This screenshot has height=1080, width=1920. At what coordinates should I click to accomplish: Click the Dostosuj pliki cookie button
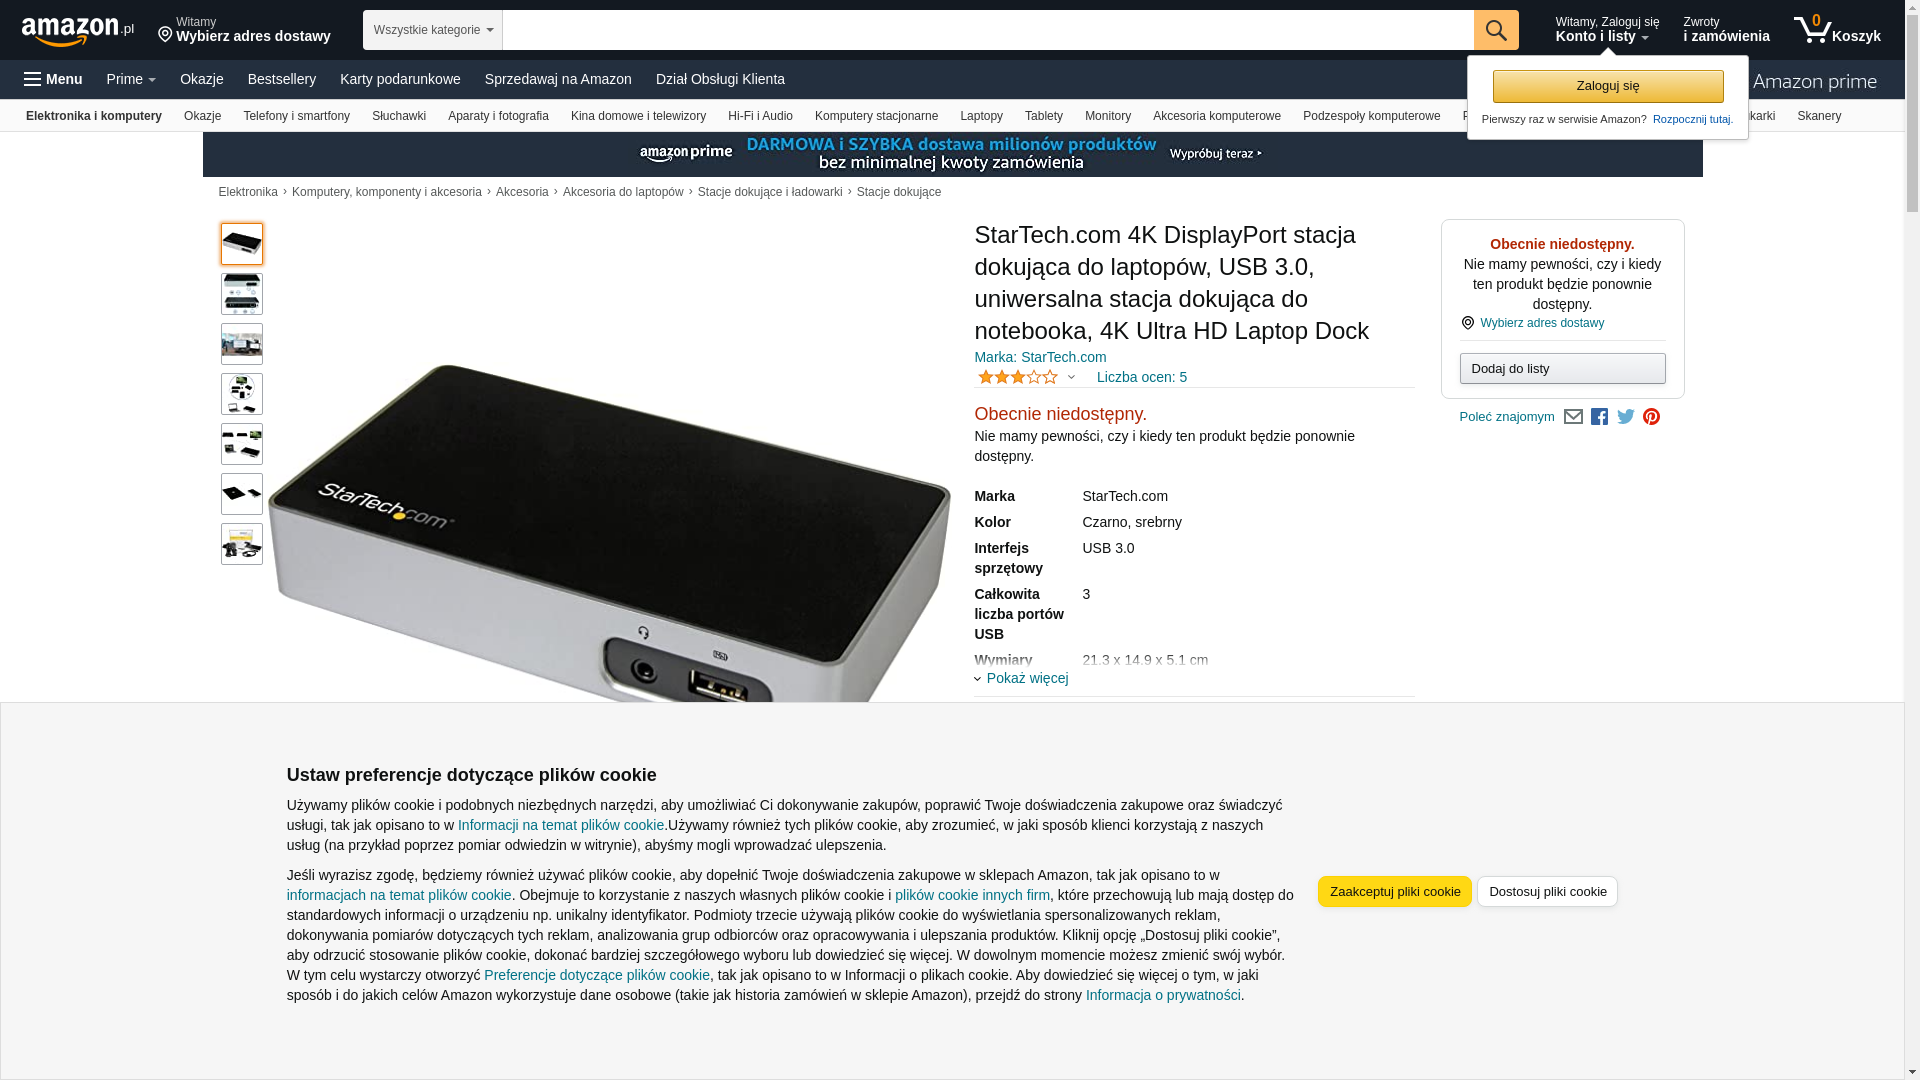pos(1547,891)
